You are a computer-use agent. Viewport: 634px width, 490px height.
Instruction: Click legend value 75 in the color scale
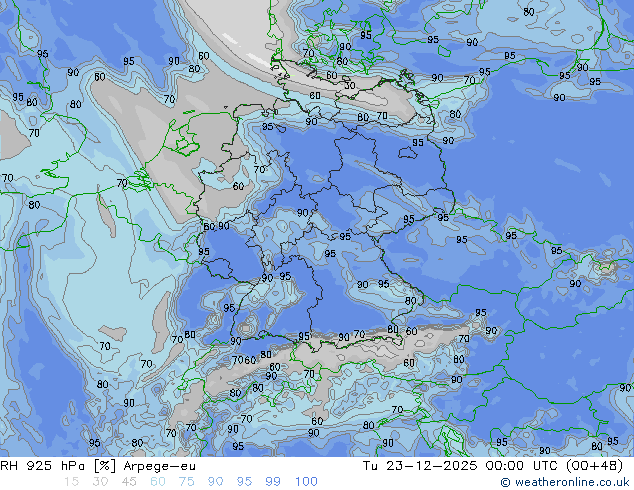pyautogui.click(x=186, y=482)
